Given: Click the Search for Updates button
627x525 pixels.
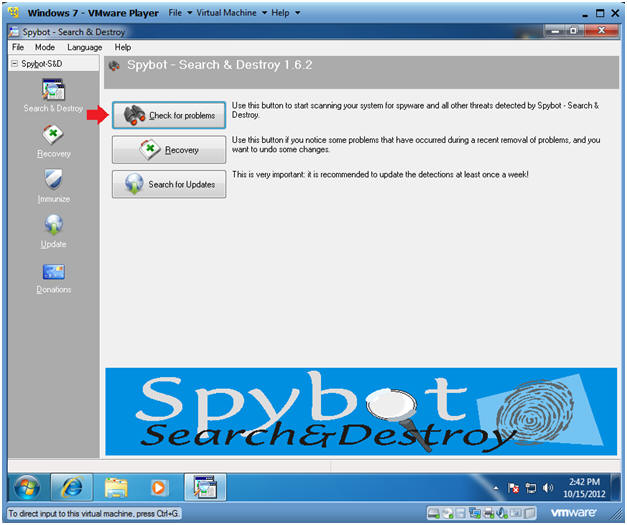Looking at the screenshot, I should 169,184.
